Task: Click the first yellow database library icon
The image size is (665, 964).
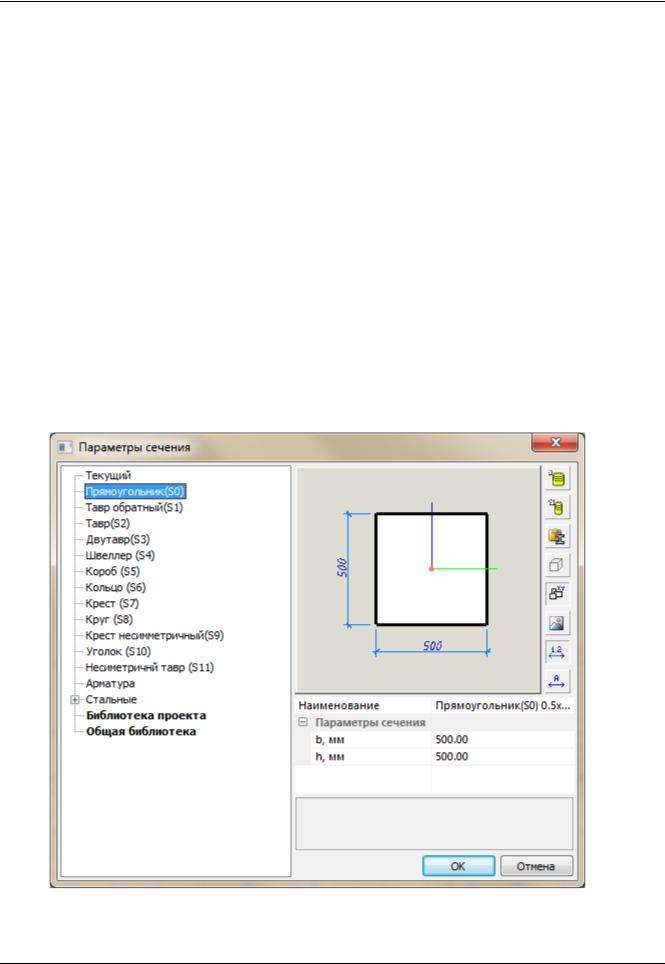Action: pos(557,478)
